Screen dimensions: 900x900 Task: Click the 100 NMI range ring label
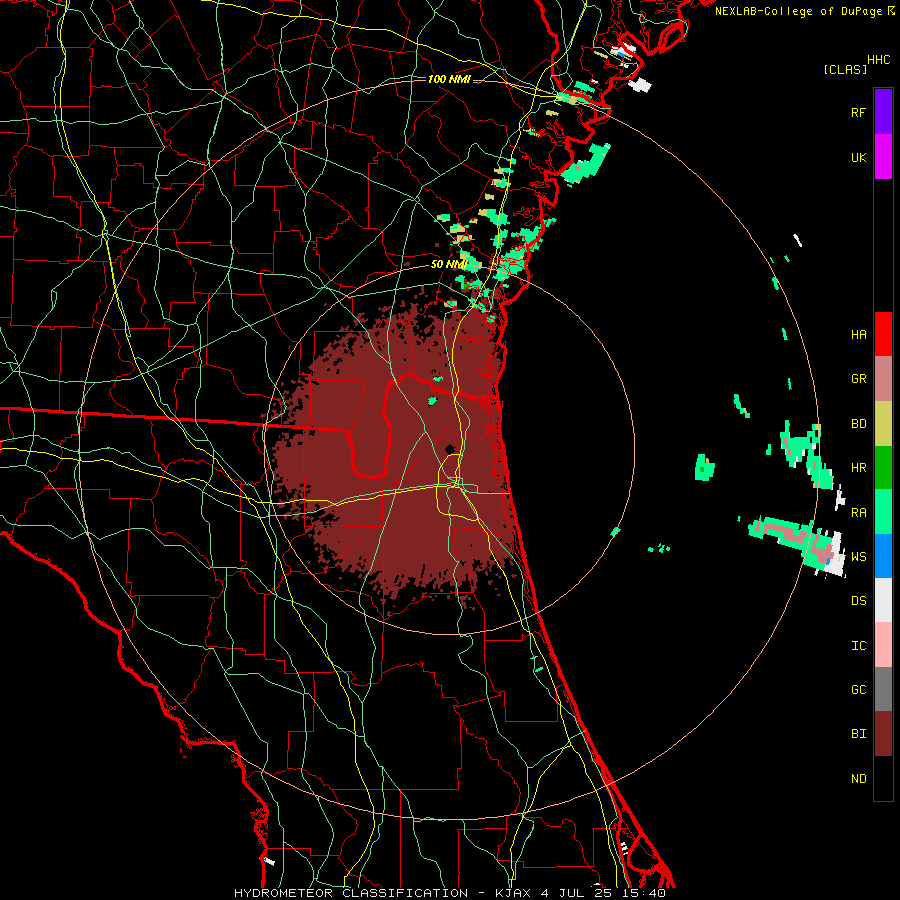coord(449,79)
